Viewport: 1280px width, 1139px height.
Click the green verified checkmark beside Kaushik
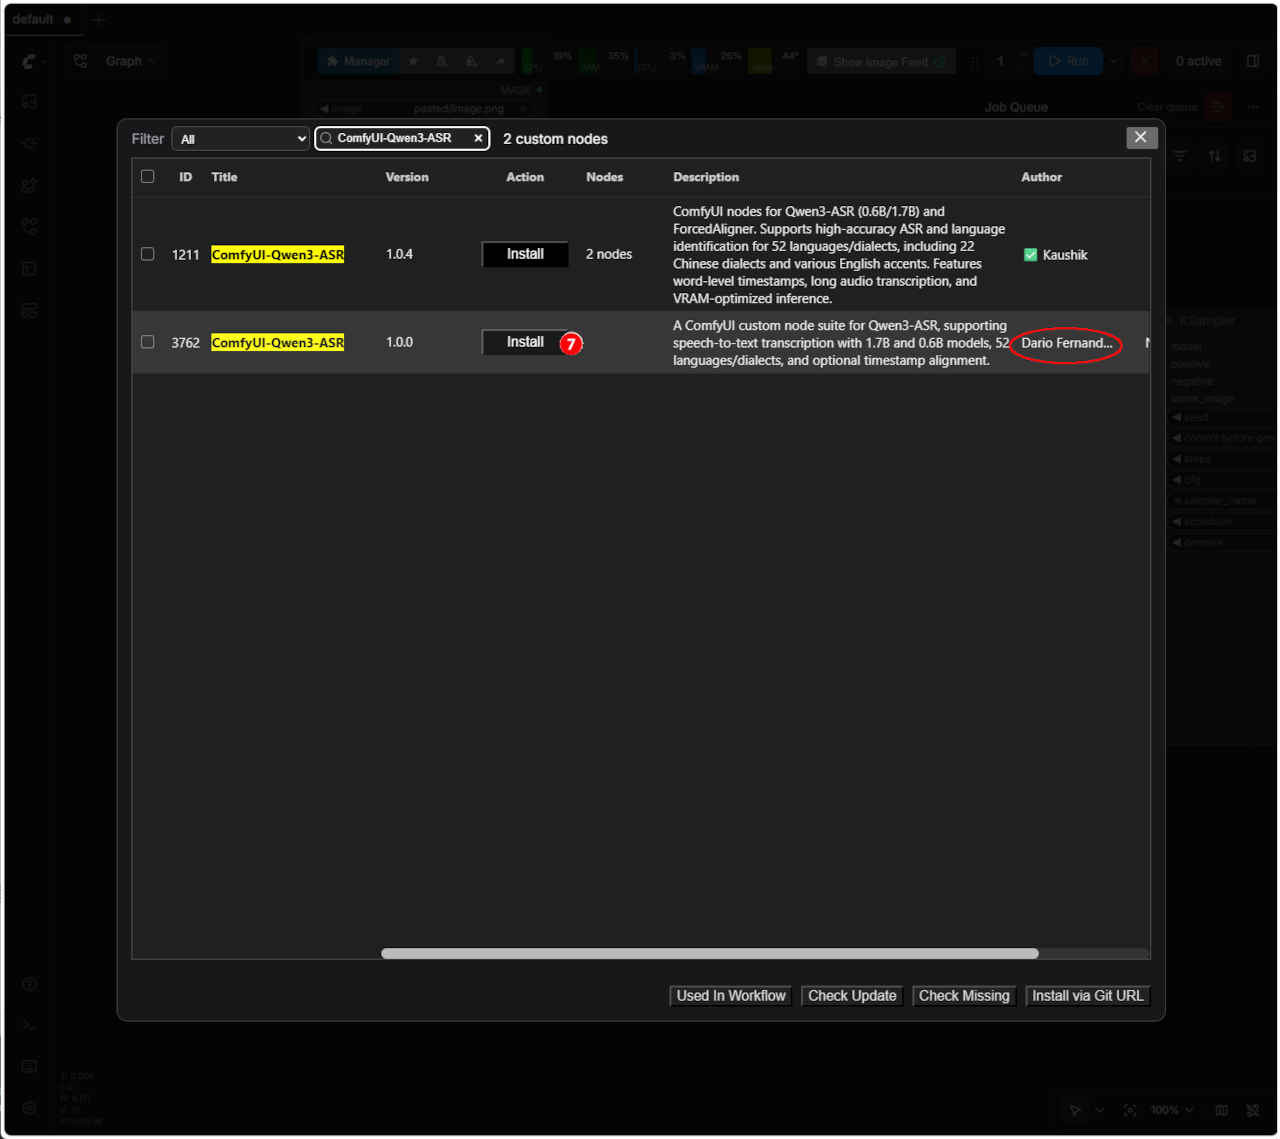[x=1030, y=255]
